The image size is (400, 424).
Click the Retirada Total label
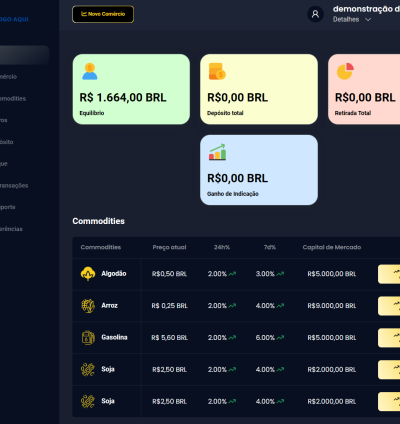353,113
